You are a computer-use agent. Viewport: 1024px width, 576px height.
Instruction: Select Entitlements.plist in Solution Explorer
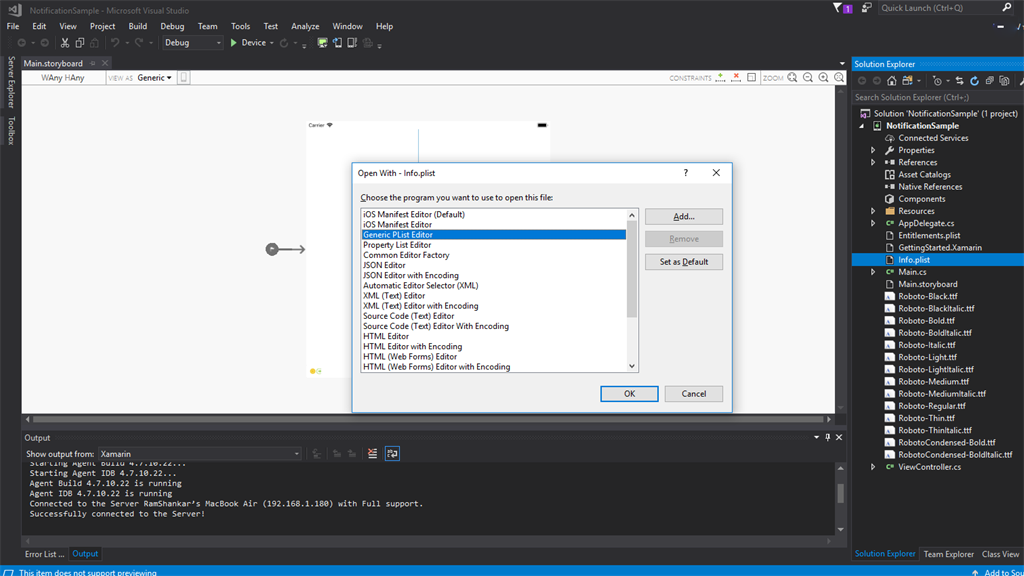pyautogui.click(x=929, y=235)
